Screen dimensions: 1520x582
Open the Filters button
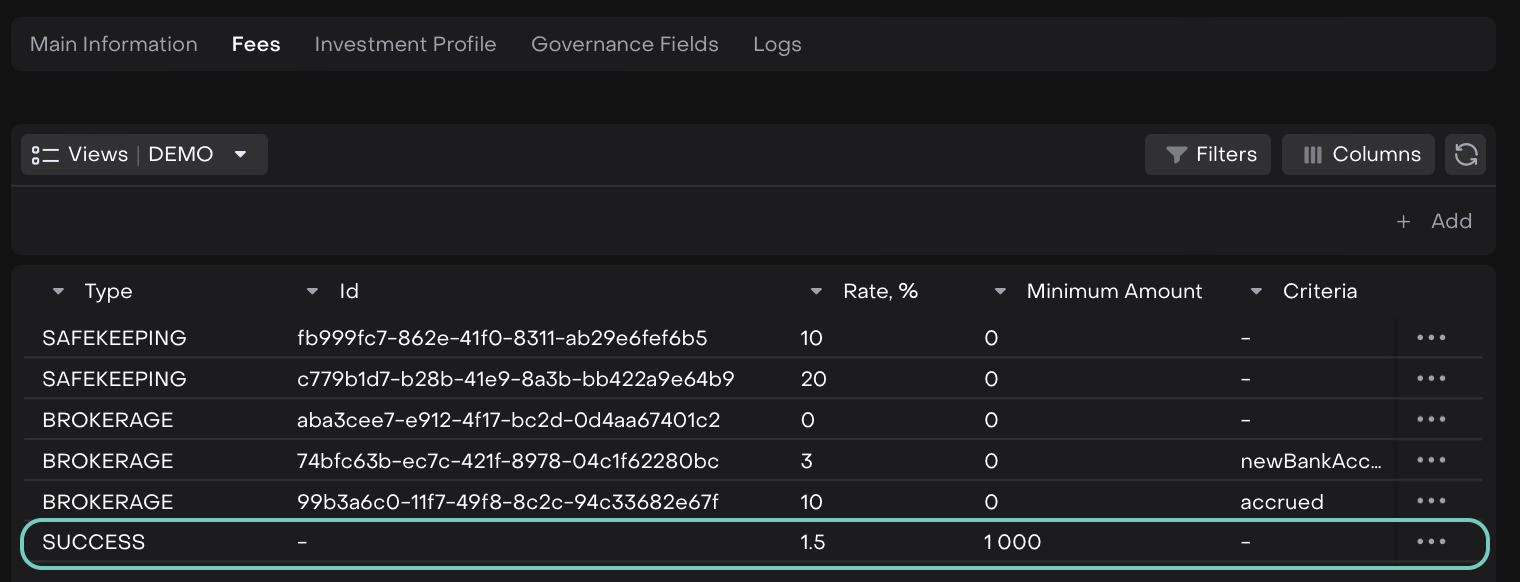(x=1208, y=155)
